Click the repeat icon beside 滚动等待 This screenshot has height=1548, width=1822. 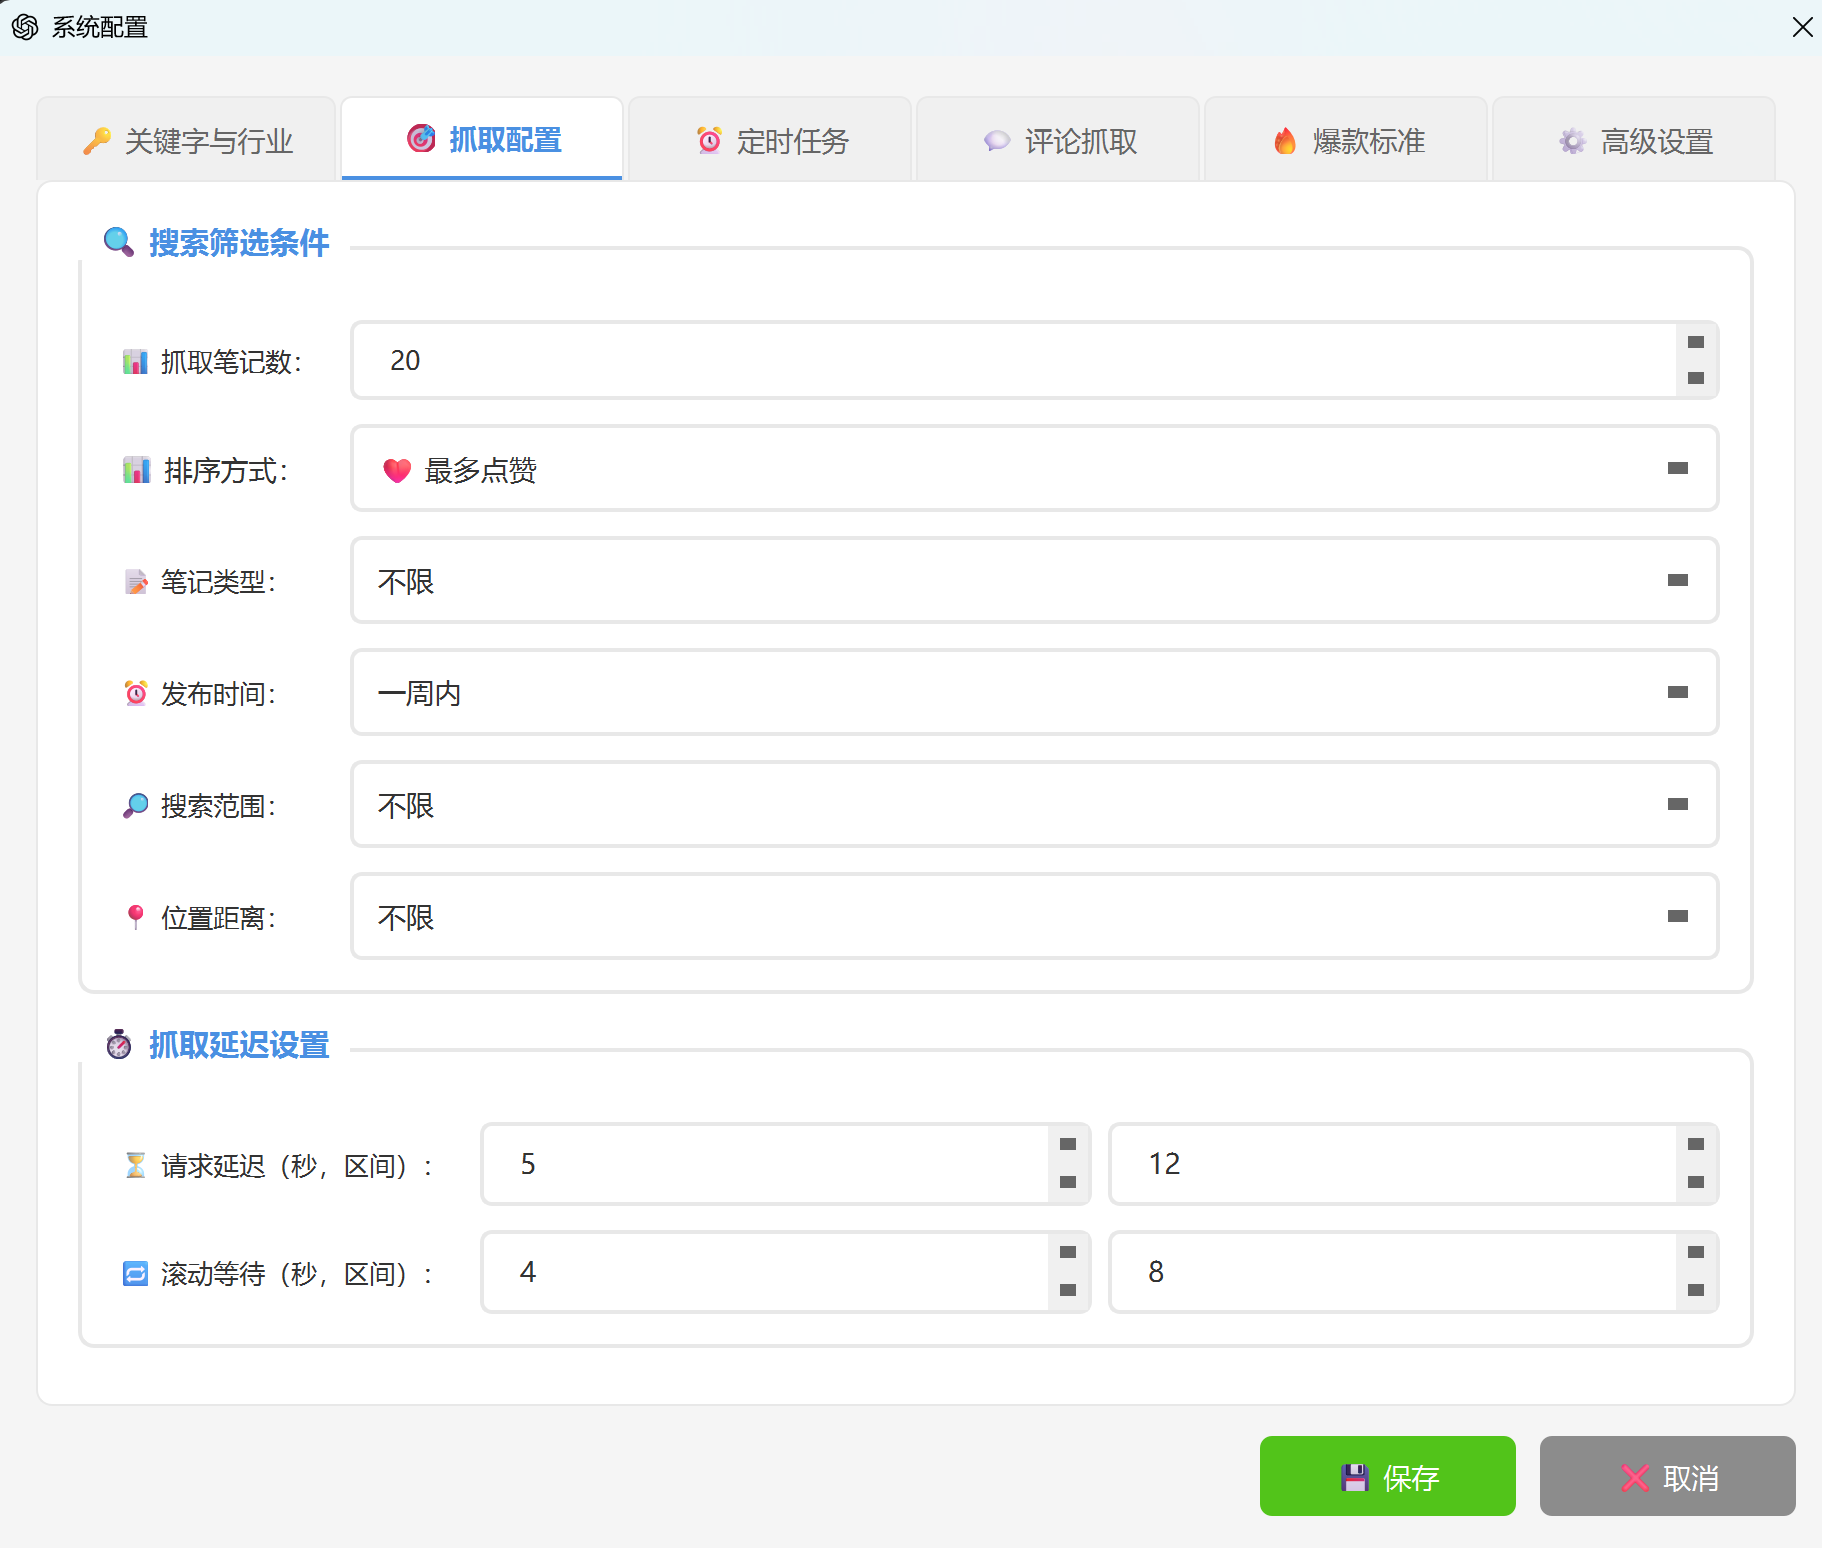pyautogui.click(x=136, y=1273)
